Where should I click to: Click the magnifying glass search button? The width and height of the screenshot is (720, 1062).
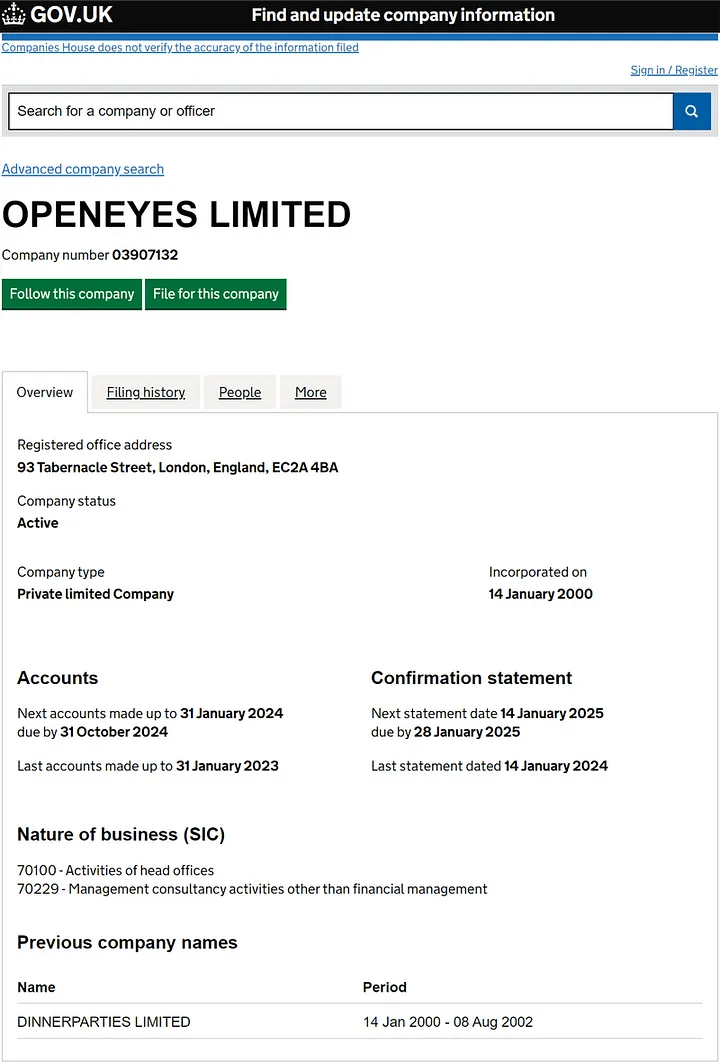[x=692, y=111]
